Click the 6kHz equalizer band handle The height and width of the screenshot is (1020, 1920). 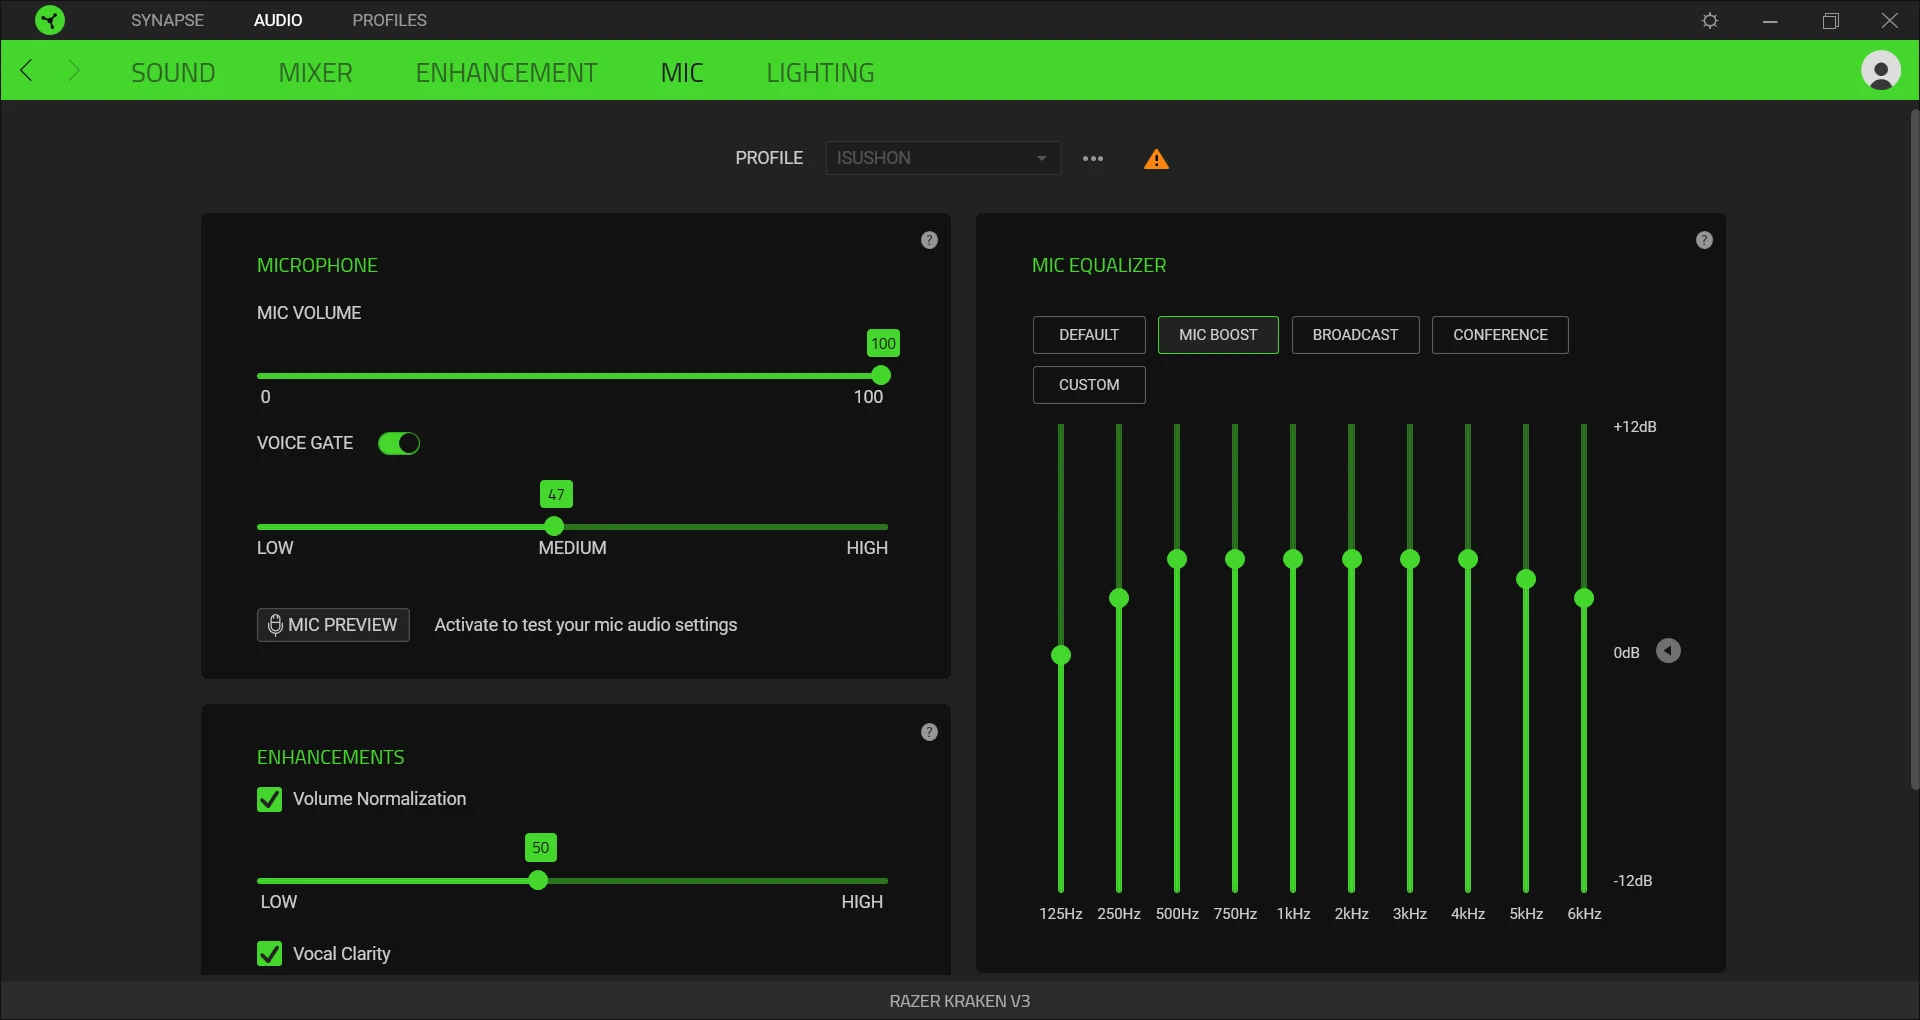(1584, 598)
